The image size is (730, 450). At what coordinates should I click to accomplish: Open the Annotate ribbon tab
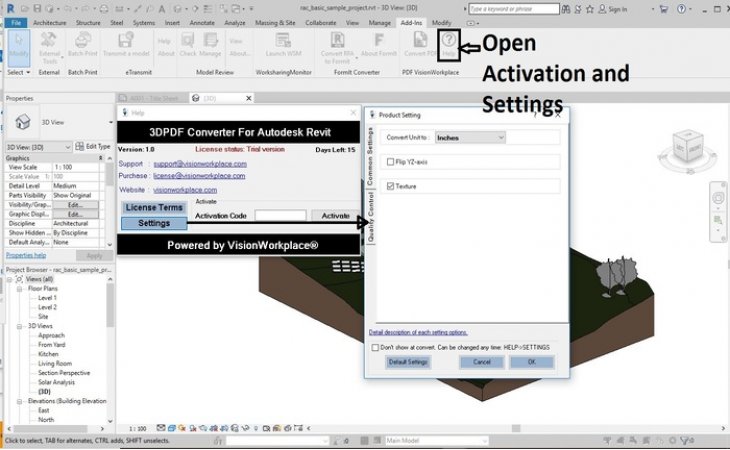coord(202,23)
